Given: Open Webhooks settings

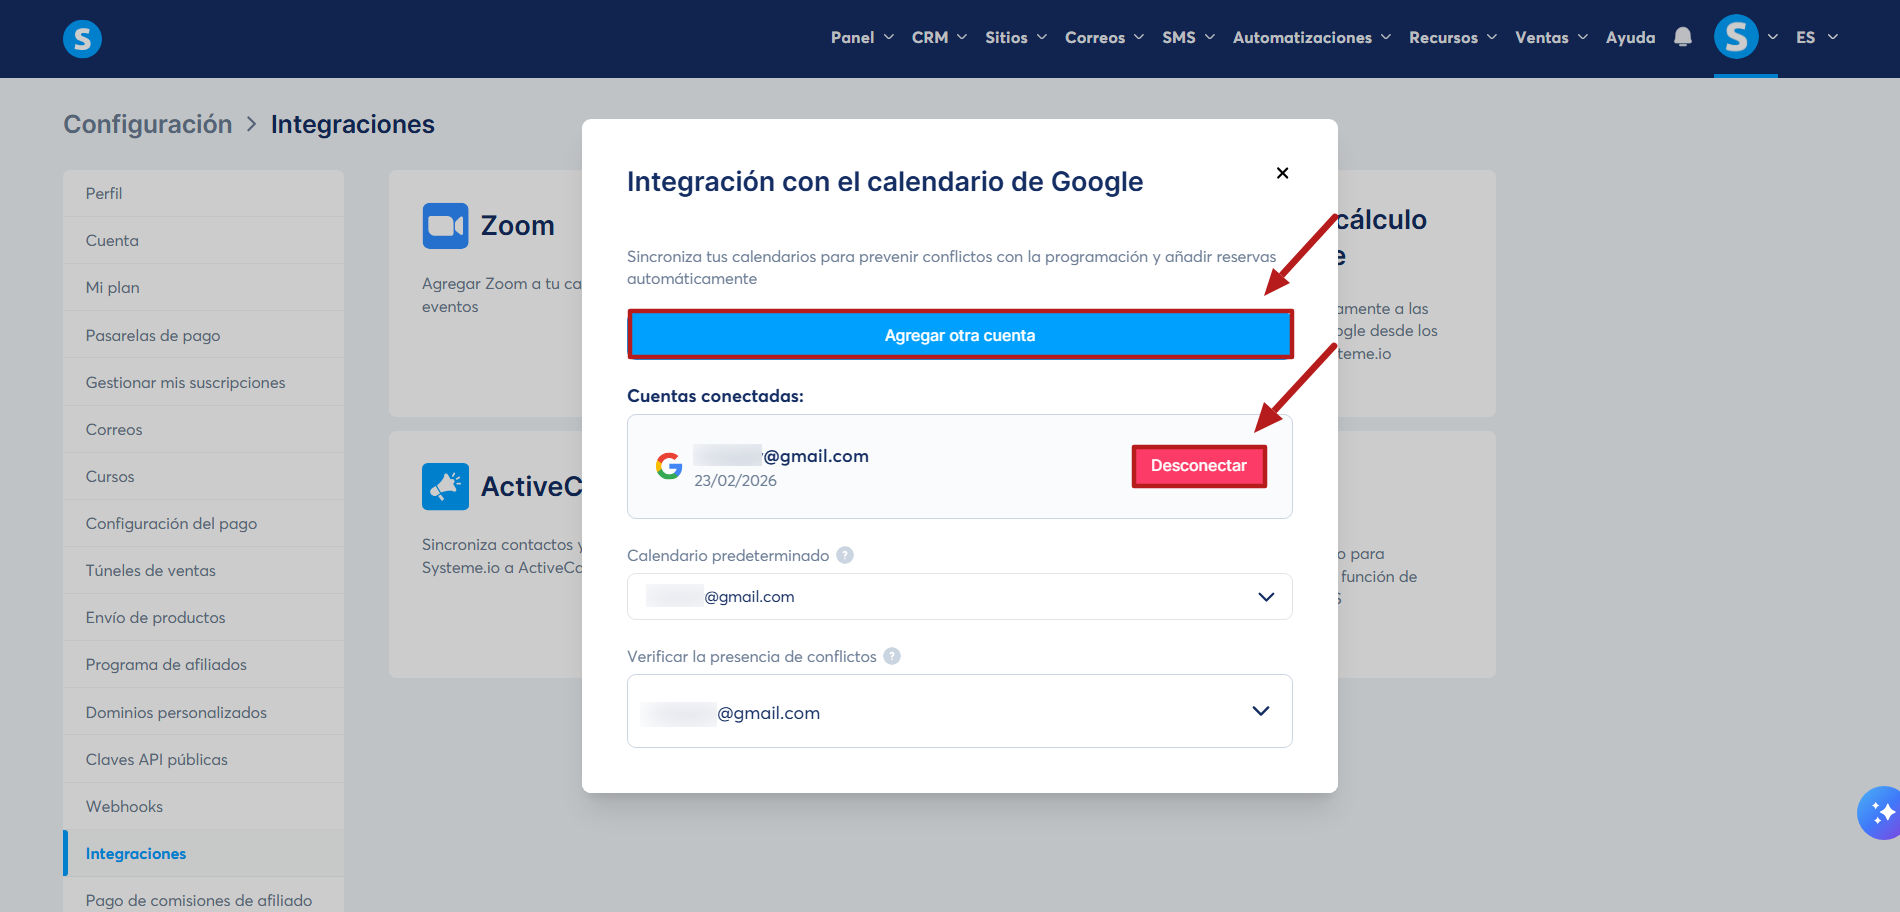Looking at the screenshot, I should [204, 806].
